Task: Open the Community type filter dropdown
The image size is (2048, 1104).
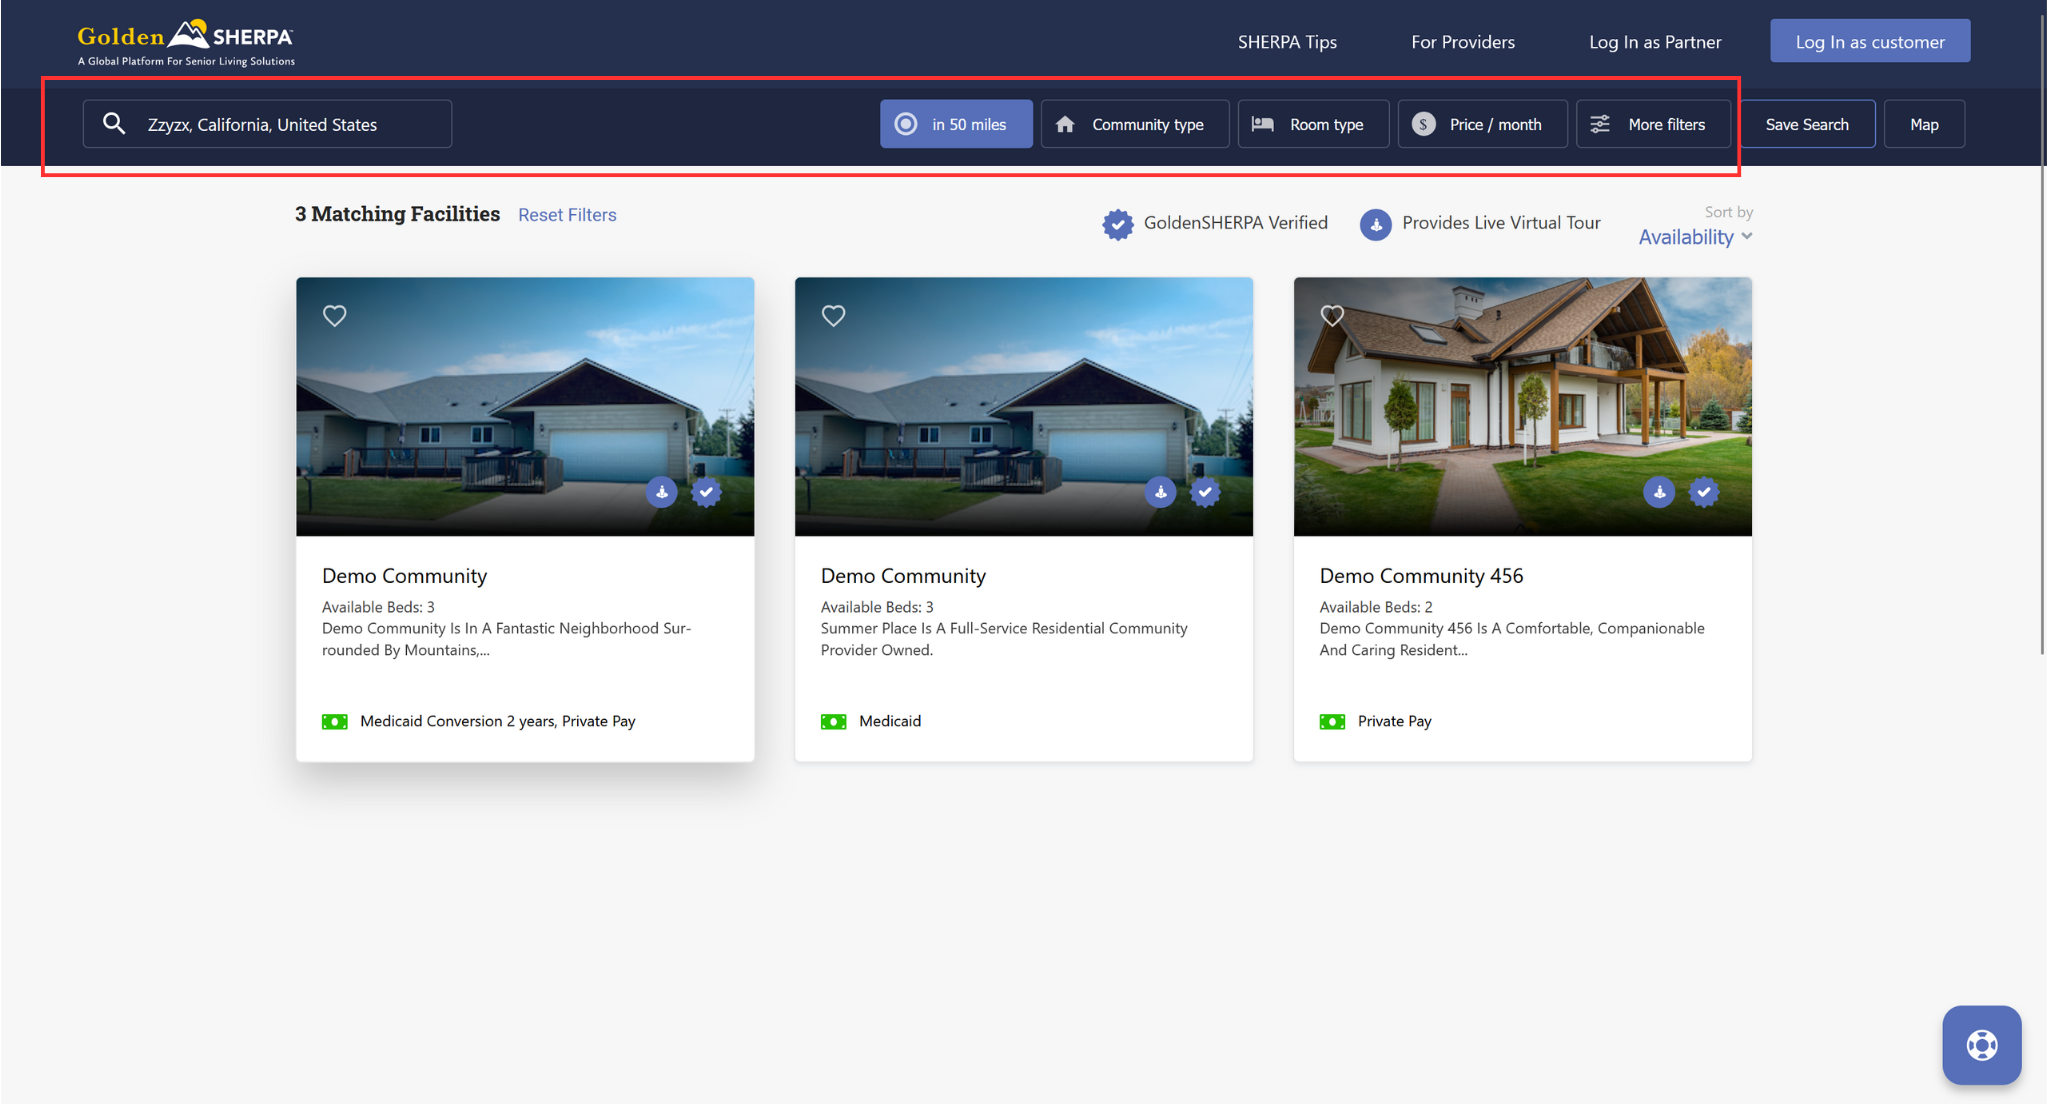Action: click(x=1135, y=124)
